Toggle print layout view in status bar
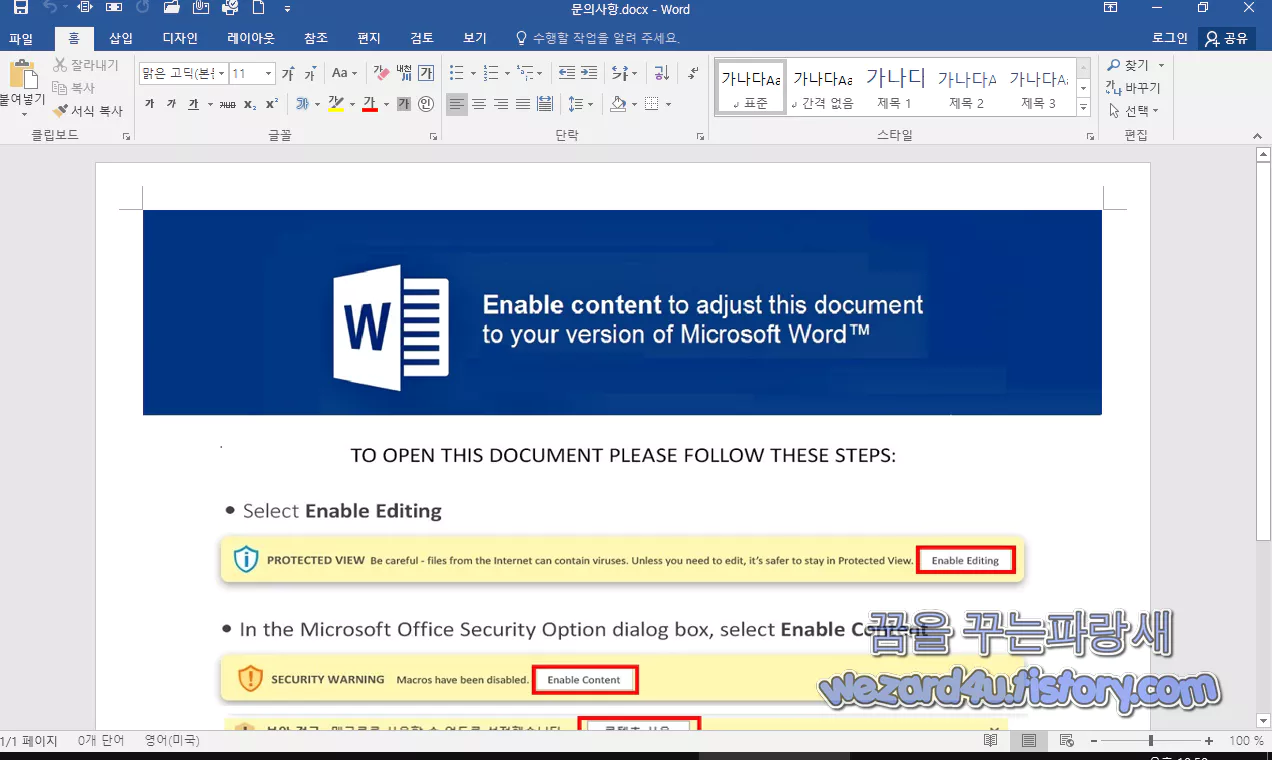 [x=1028, y=741]
